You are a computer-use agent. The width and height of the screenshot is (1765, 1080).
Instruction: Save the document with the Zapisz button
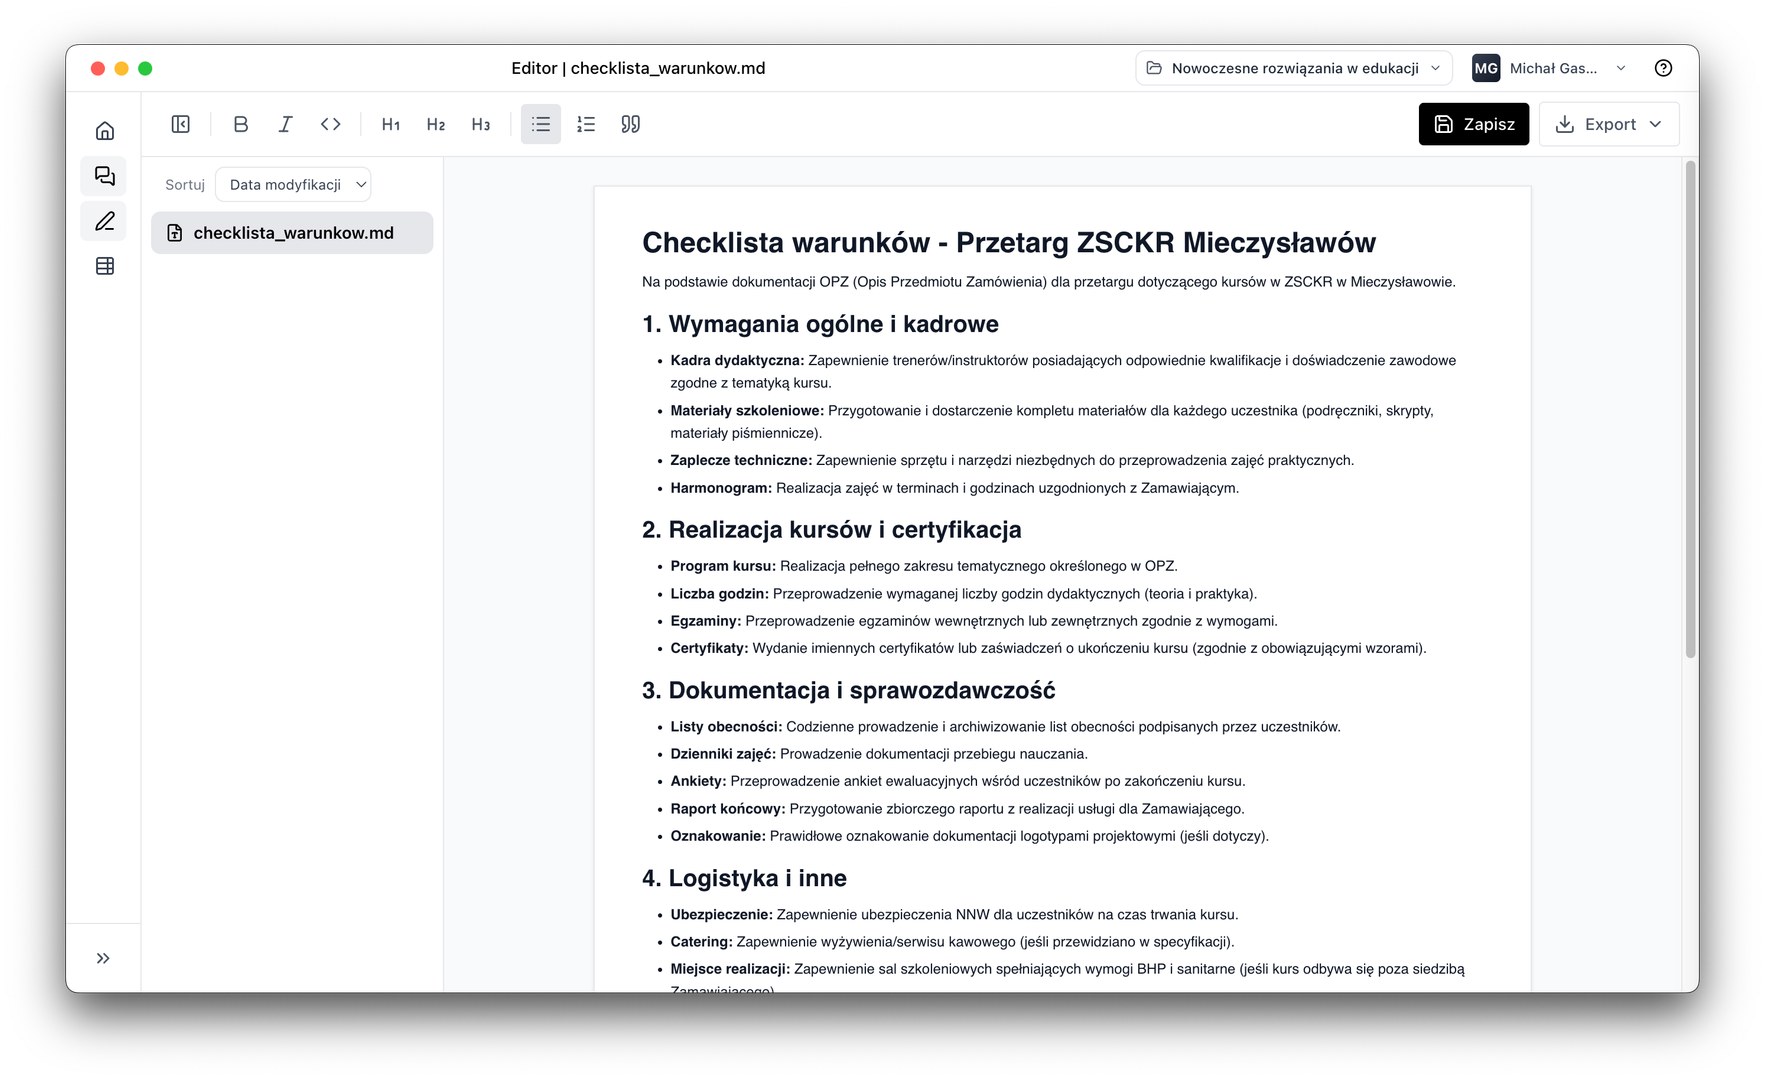pyautogui.click(x=1474, y=124)
